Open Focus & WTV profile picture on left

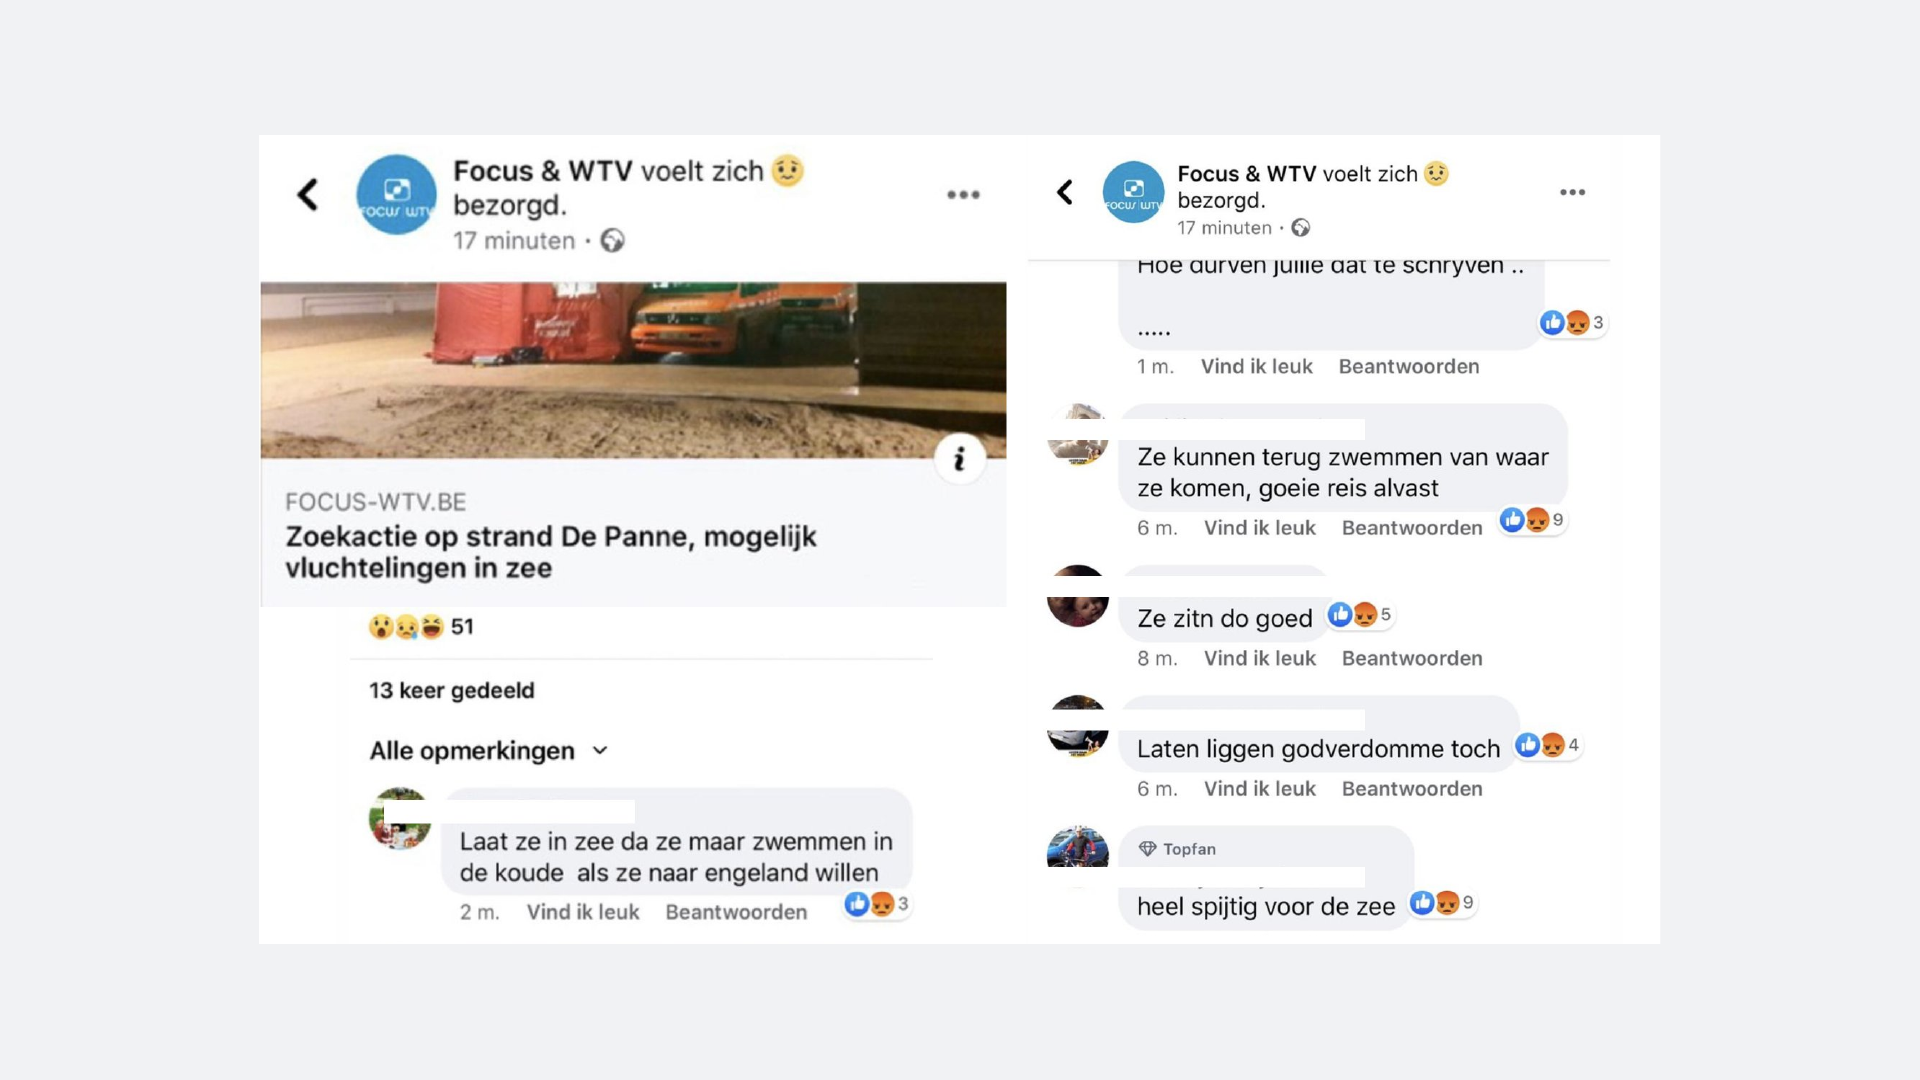pyautogui.click(x=396, y=194)
